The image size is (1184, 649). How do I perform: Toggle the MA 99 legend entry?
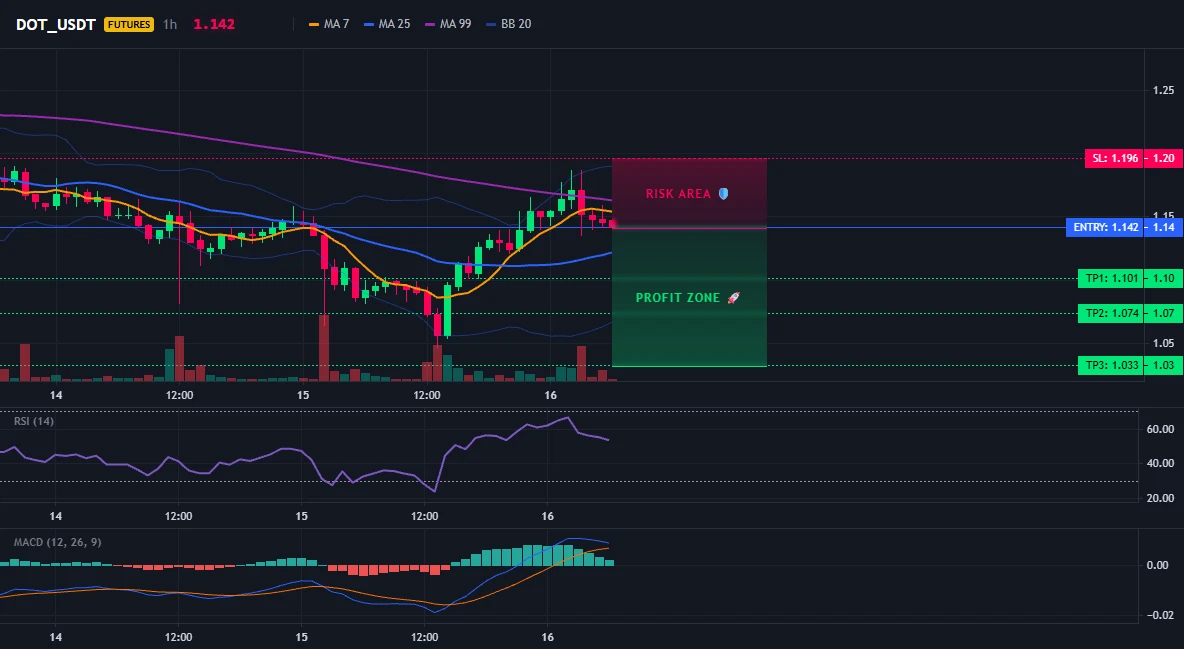[x=449, y=24]
